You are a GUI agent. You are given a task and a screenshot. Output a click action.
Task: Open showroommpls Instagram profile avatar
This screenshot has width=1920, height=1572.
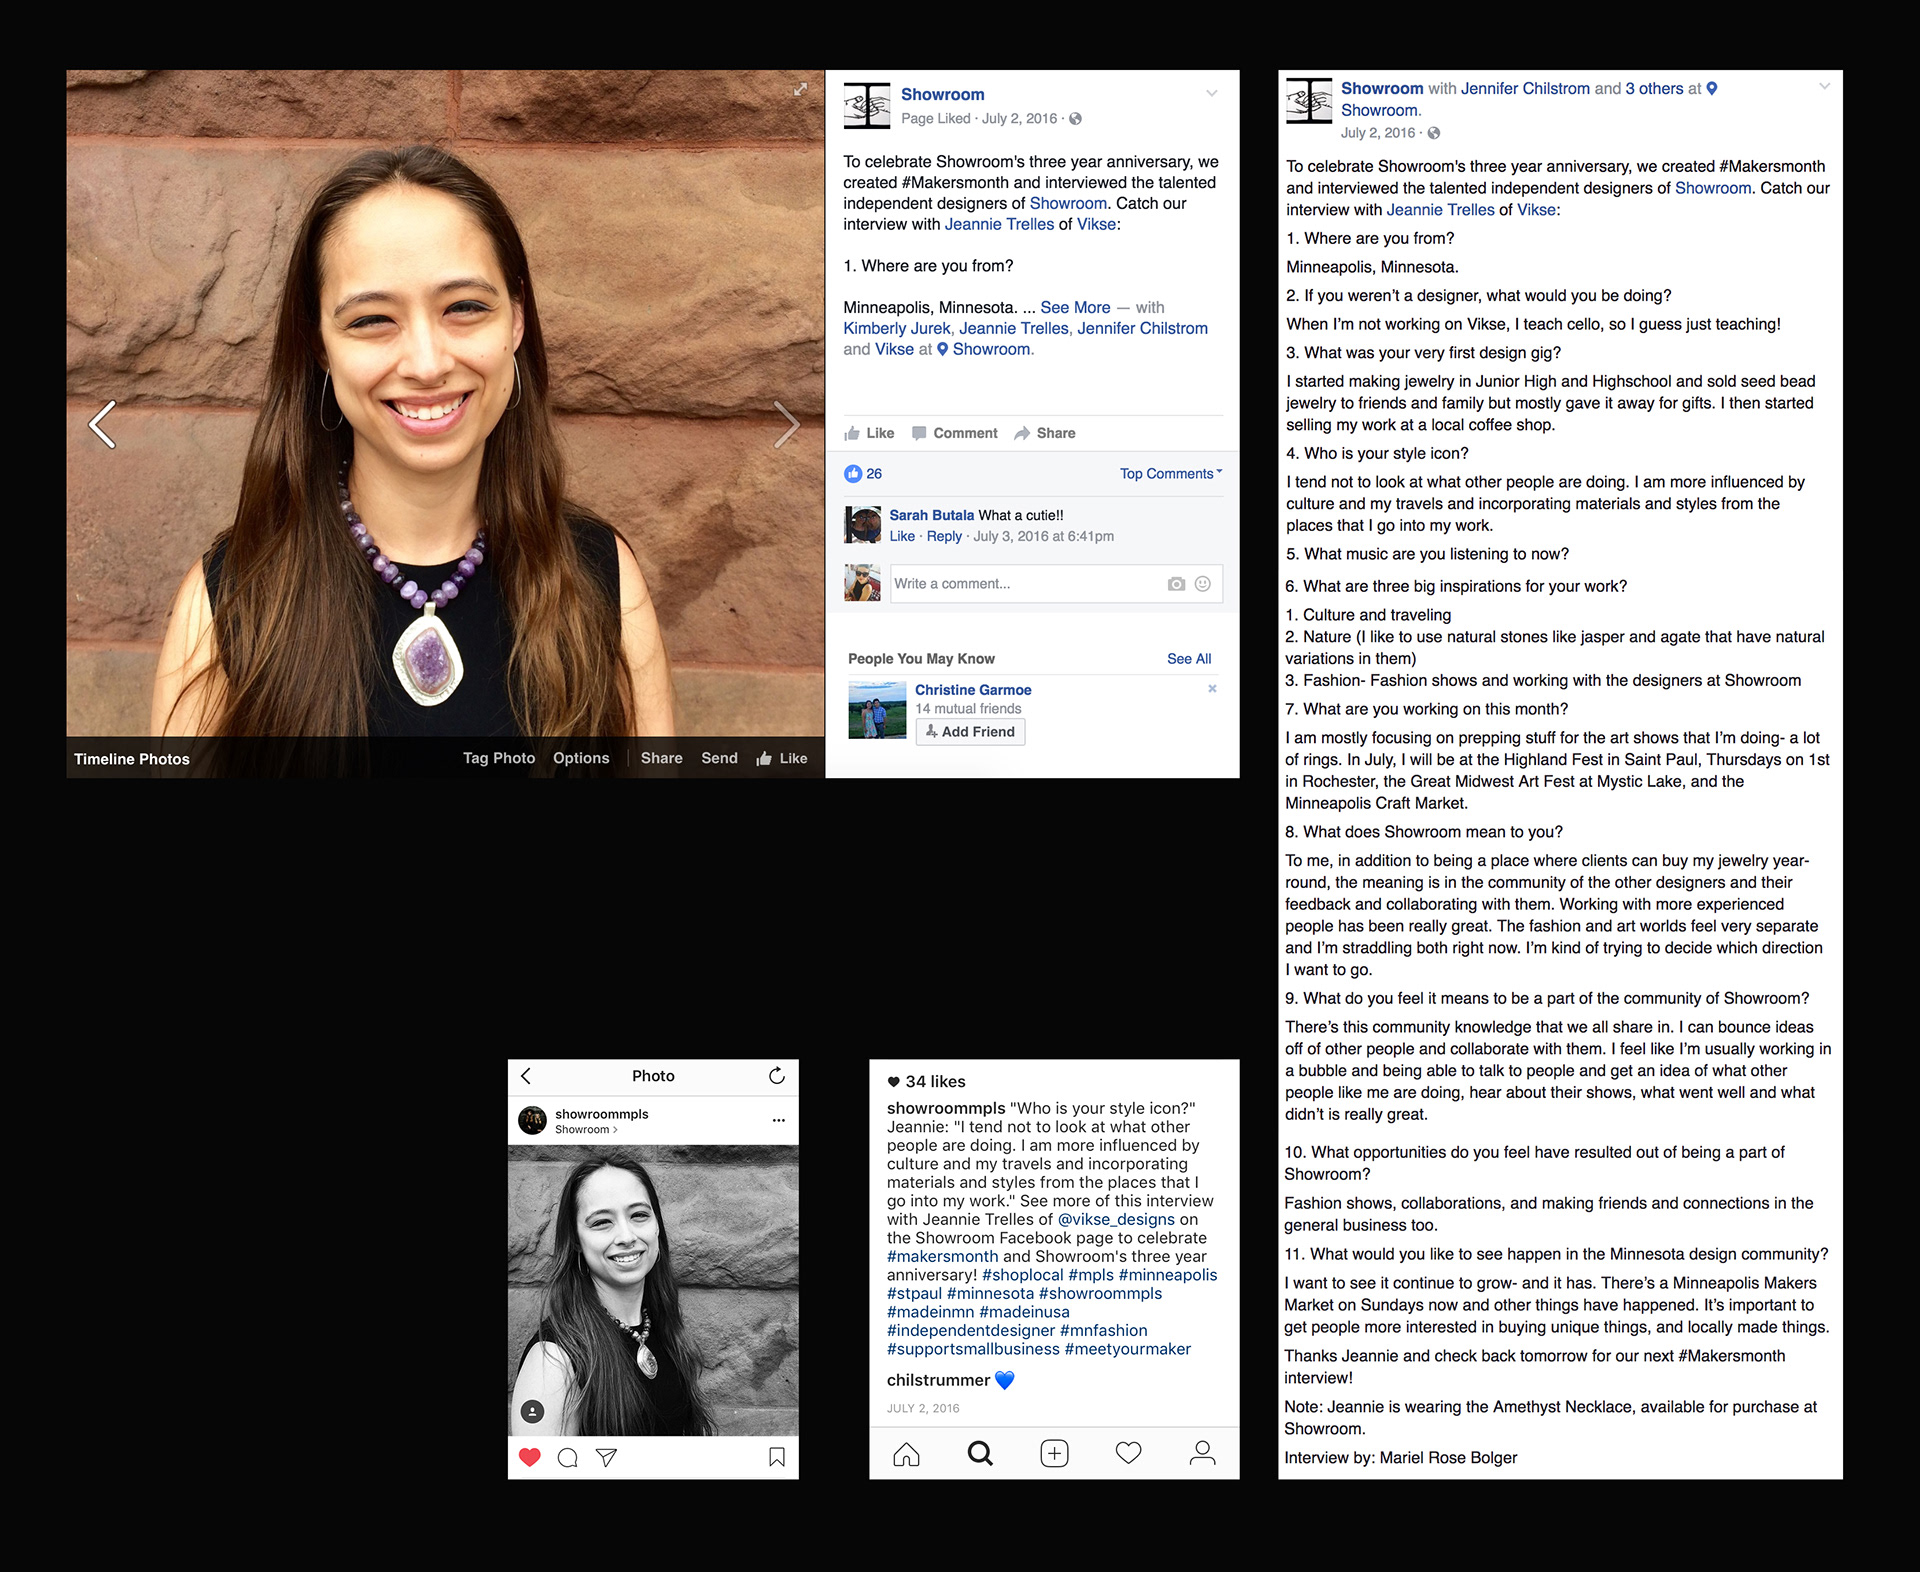[x=532, y=1120]
